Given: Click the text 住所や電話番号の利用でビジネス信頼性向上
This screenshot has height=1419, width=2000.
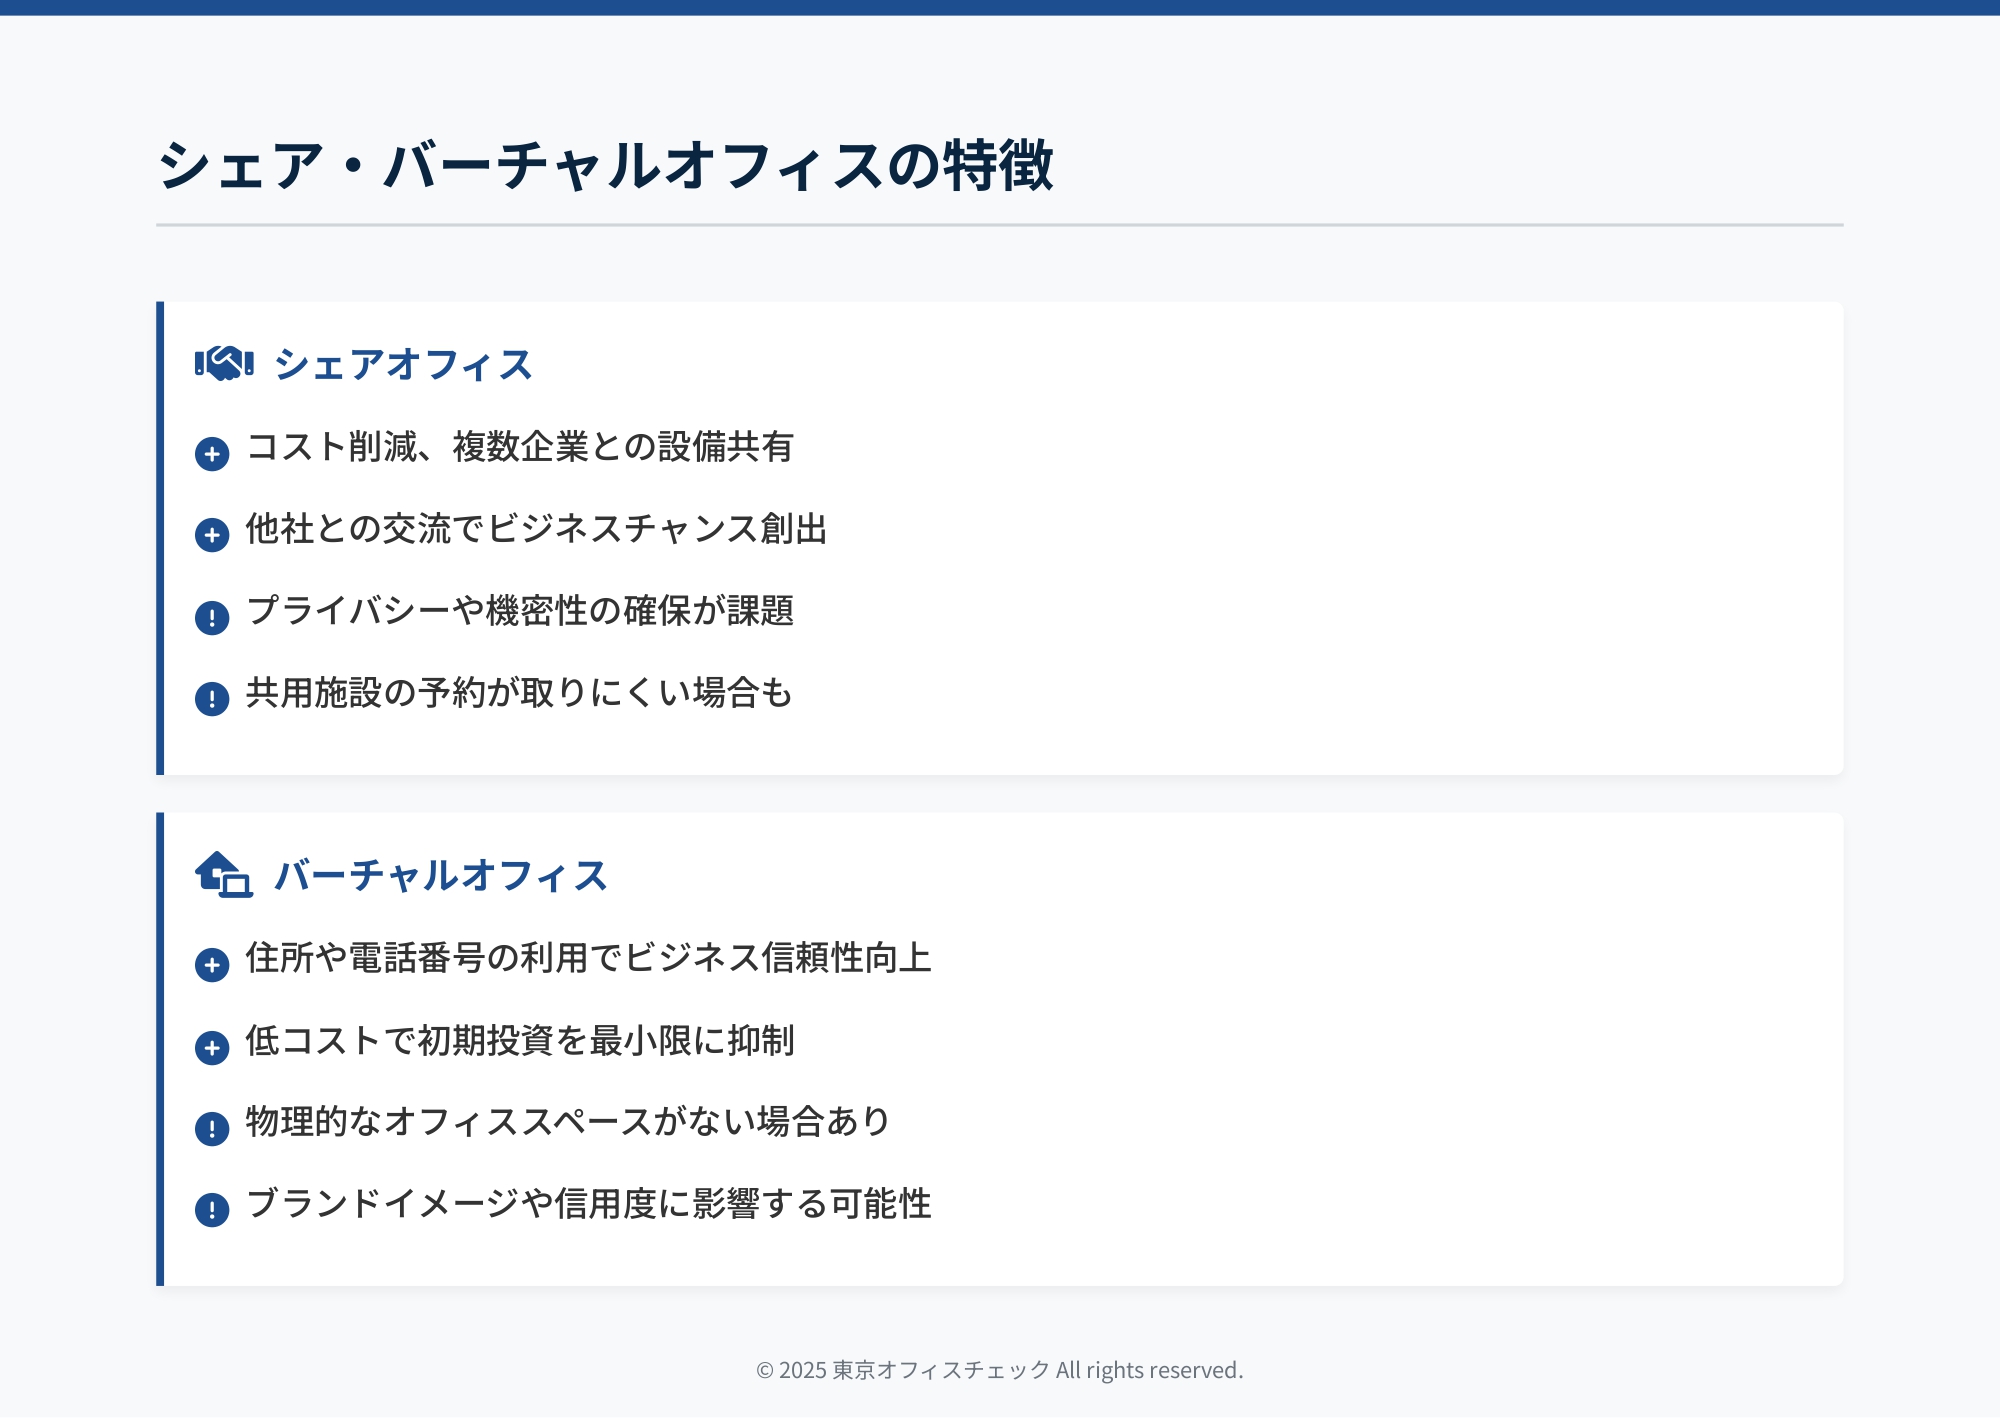Looking at the screenshot, I should (588, 958).
